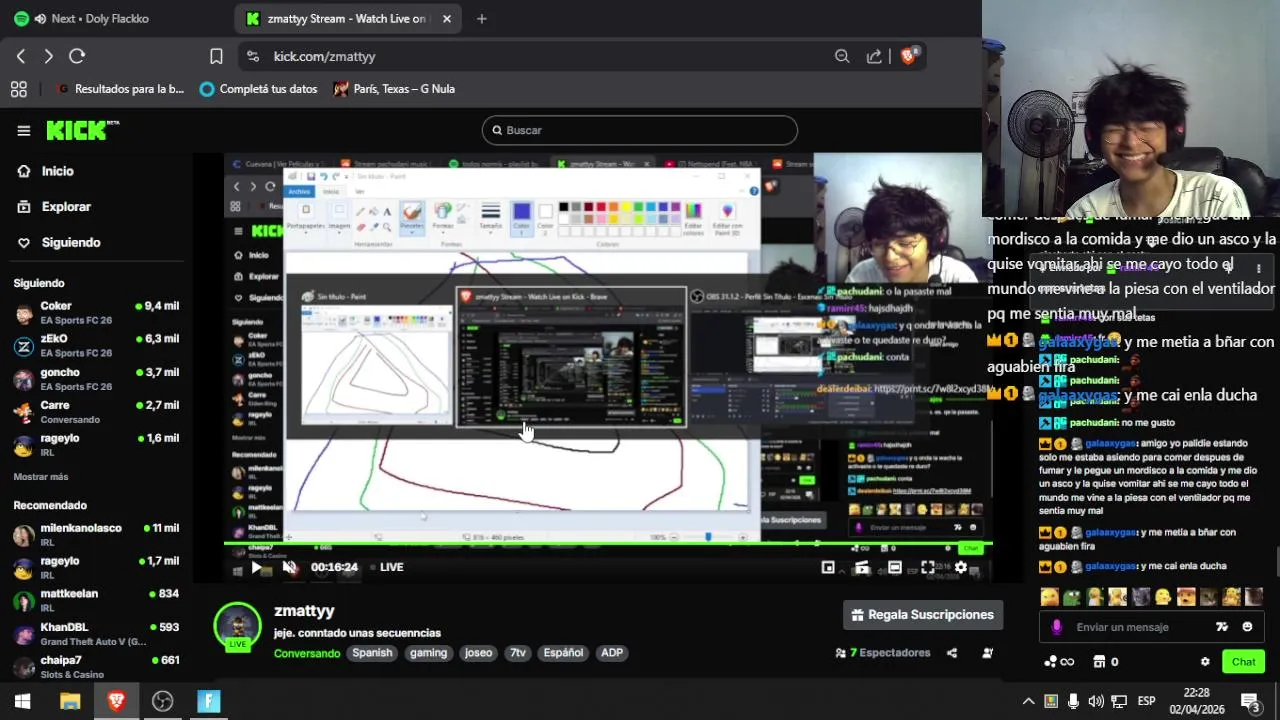Click the Buscar search field
The image size is (1280, 720).
point(640,130)
